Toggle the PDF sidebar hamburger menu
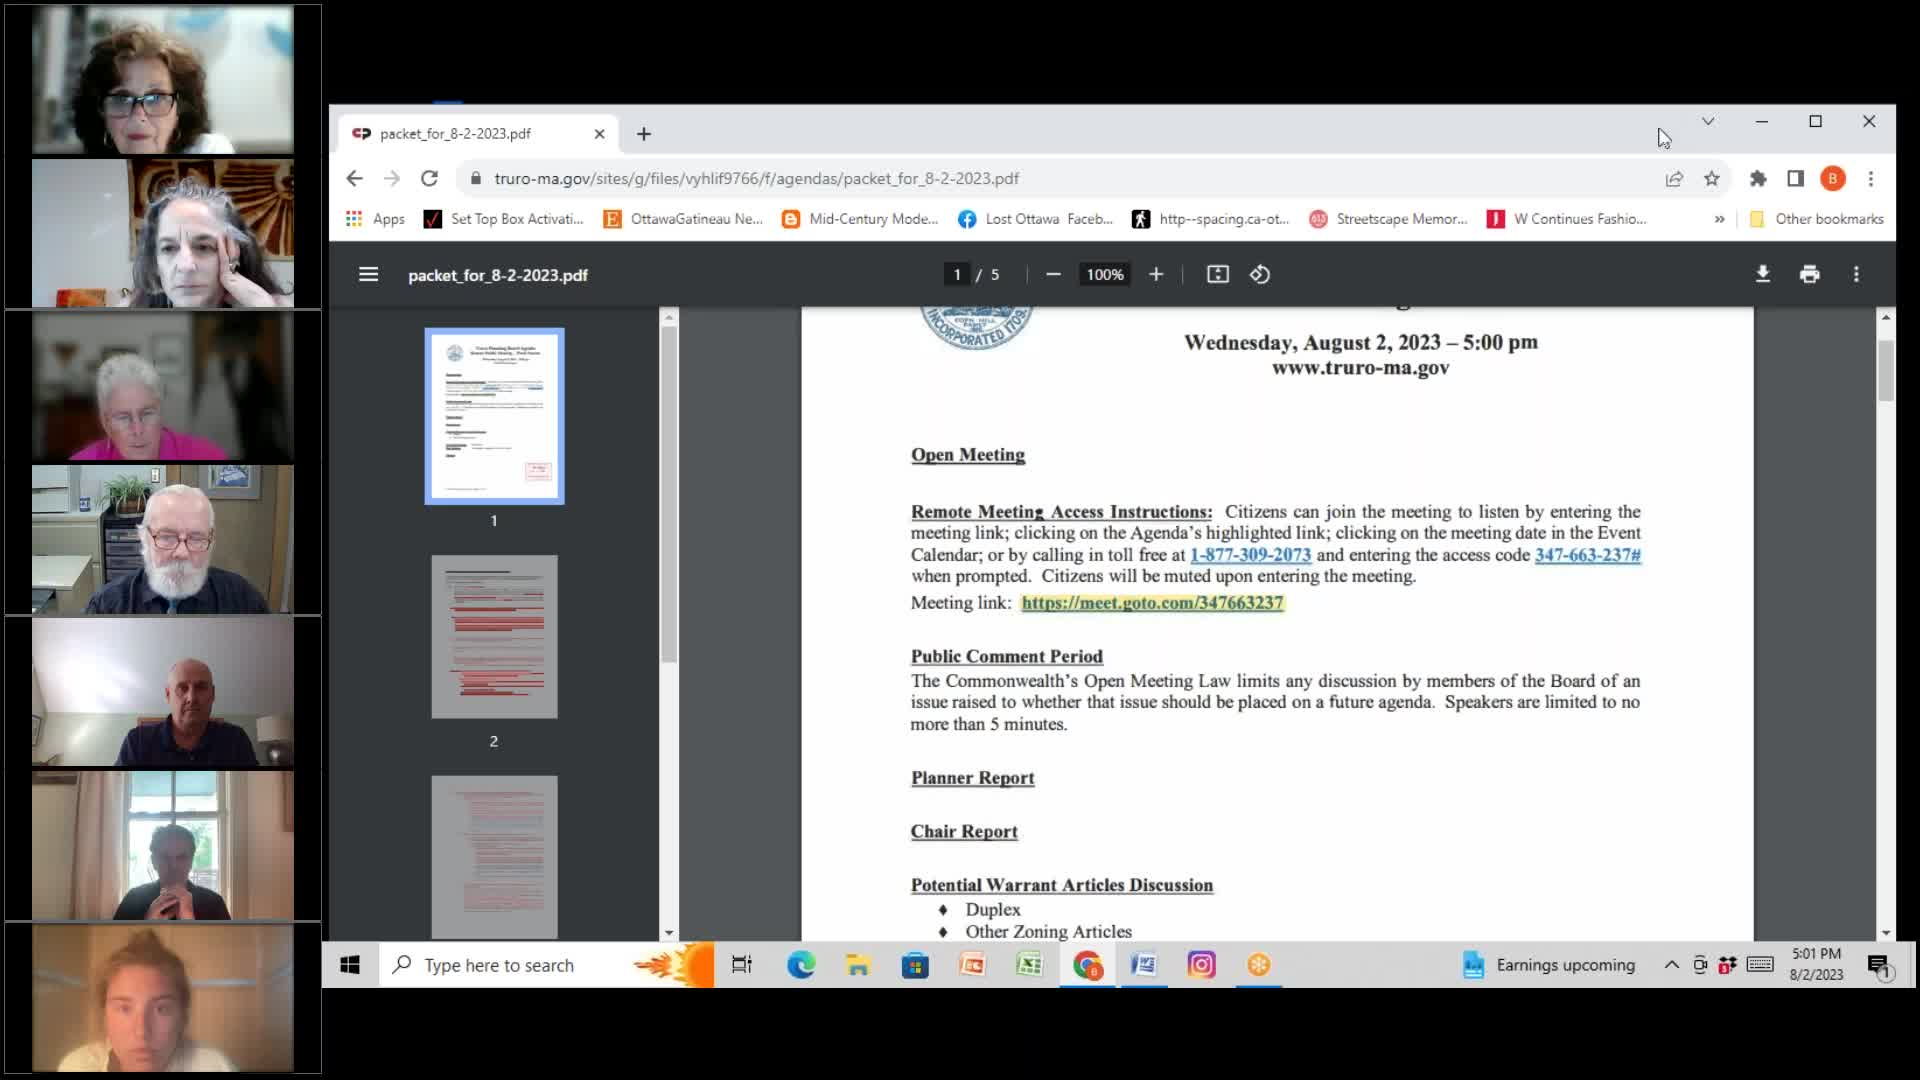 (x=368, y=274)
